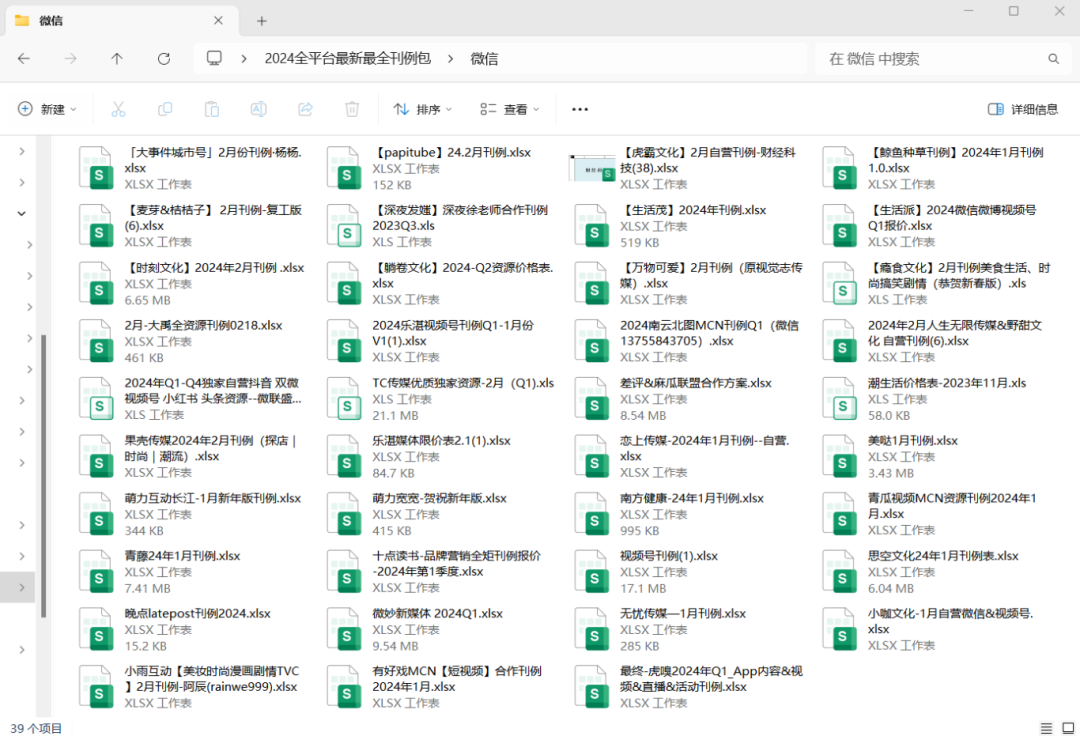This screenshot has height=736, width=1080.
Task: Go up one folder level
Action: coord(117,59)
